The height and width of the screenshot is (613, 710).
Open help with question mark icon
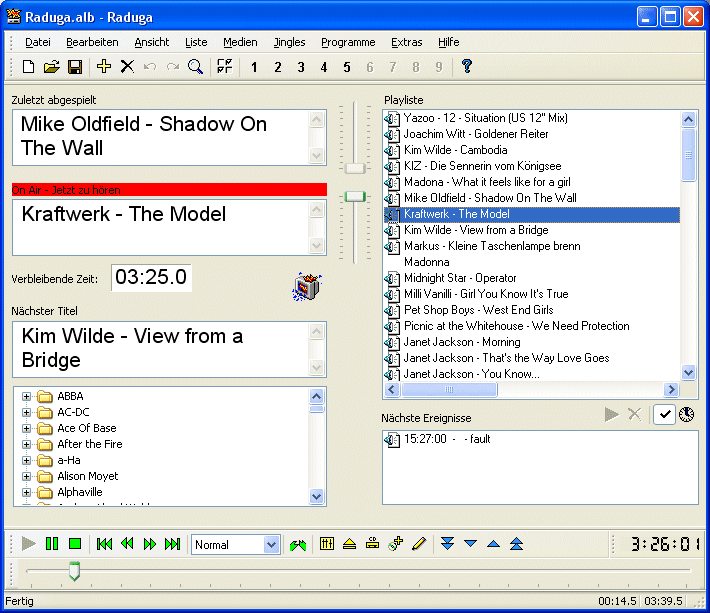coord(467,67)
